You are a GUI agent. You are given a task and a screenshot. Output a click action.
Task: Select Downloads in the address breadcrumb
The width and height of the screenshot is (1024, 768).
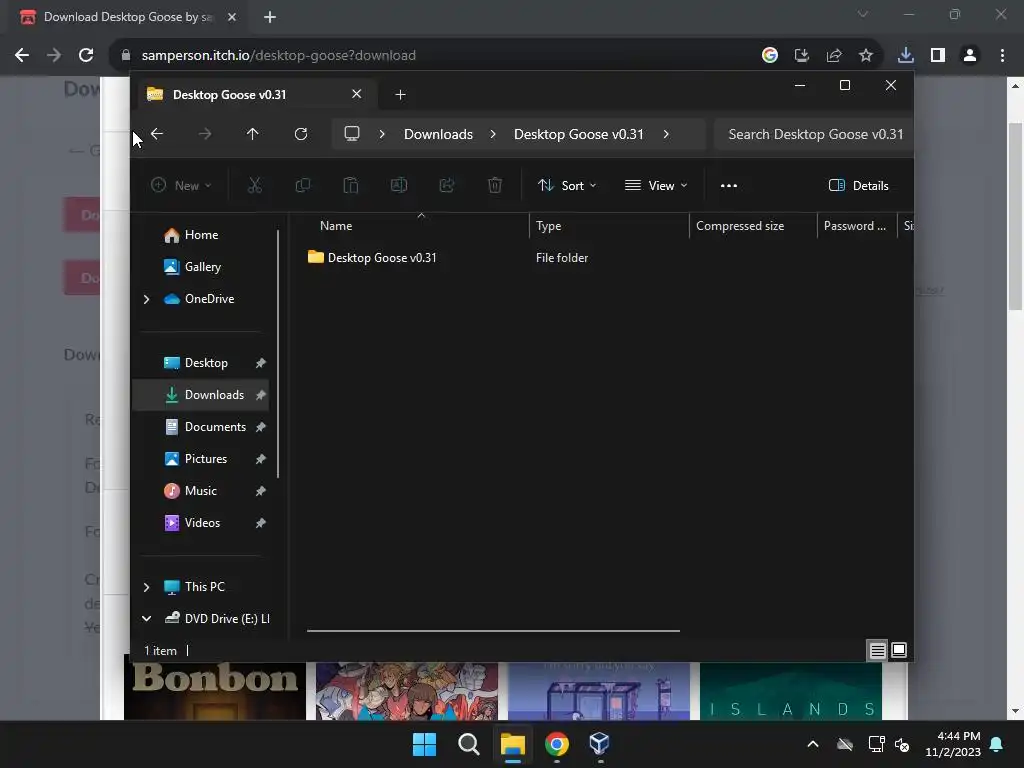pyautogui.click(x=438, y=134)
